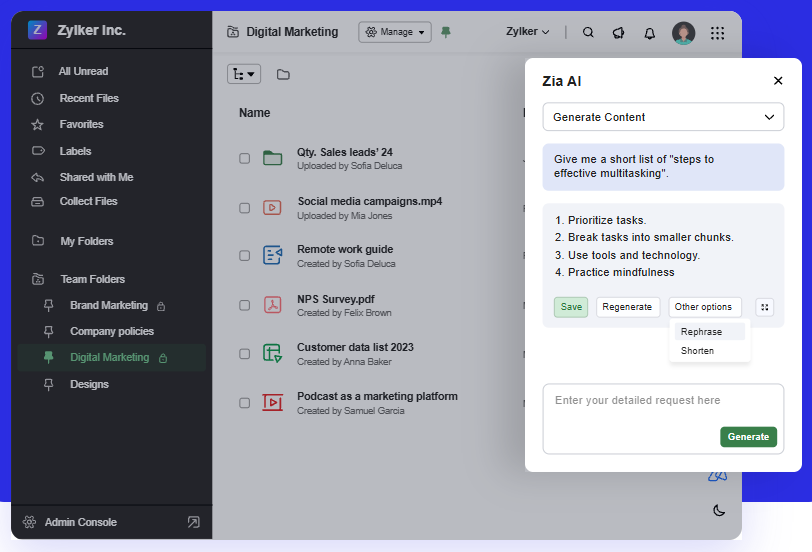This screenshot has width=812, height=552.
Task: Click the new folder icon in toolbar
Action: click(x=283, y=74)
